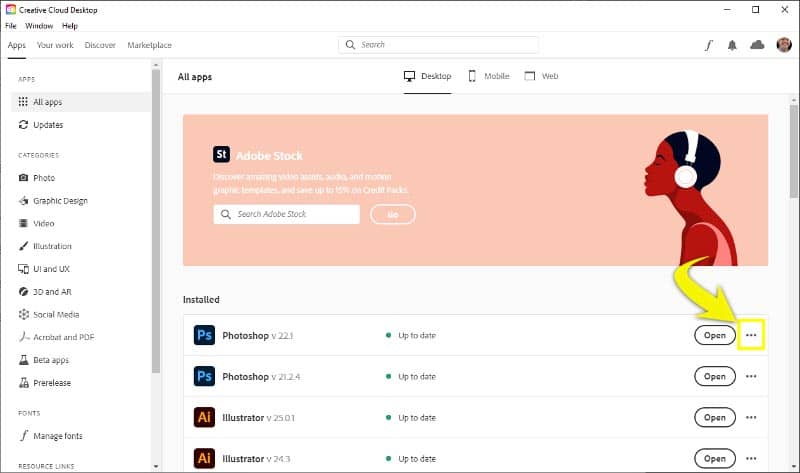
Task: Open Illustrator v 25.0.1
Action: (715, 417)
